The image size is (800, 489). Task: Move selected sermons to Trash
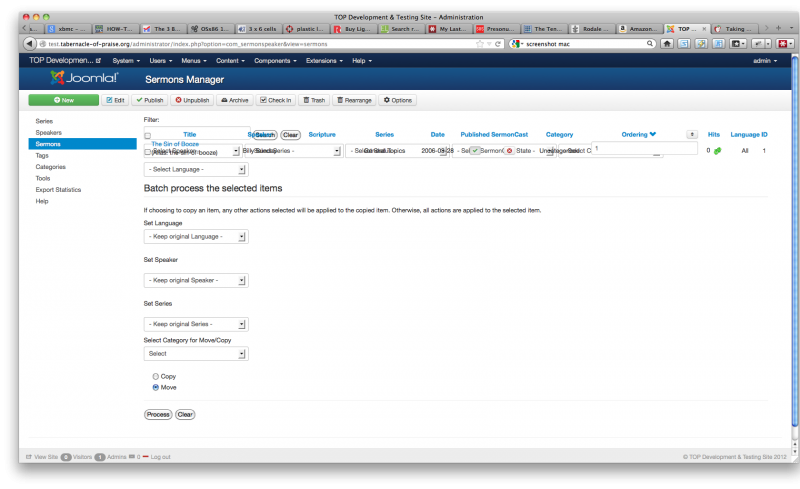[314, 100]
